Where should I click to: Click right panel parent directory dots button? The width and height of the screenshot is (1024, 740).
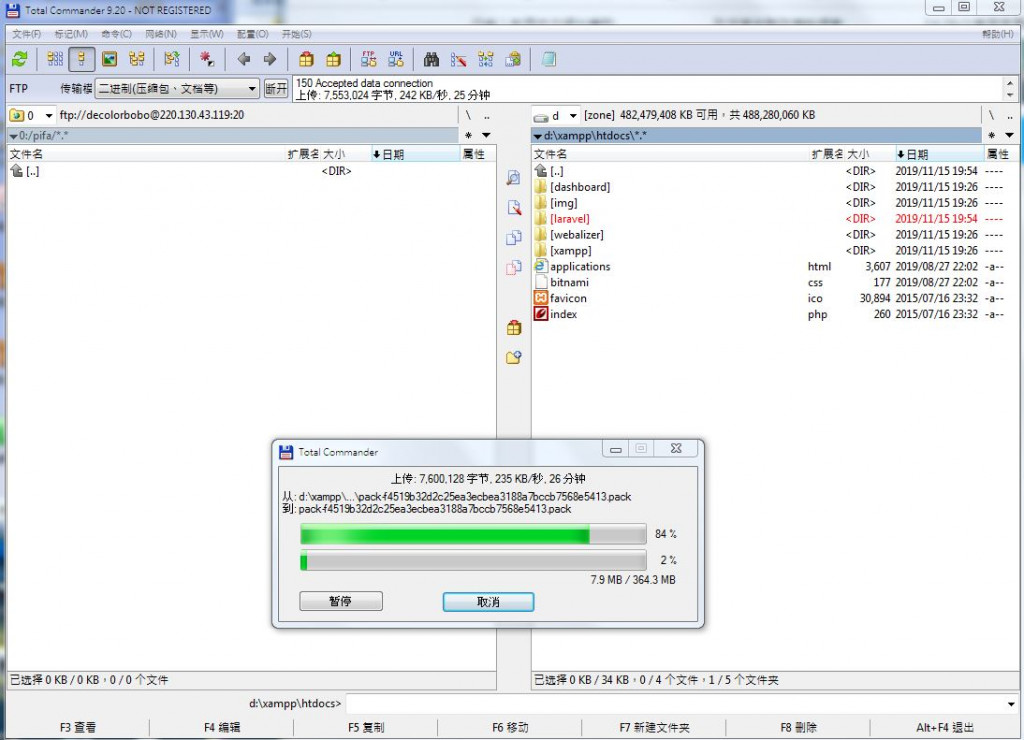(x=1009, y=115)
